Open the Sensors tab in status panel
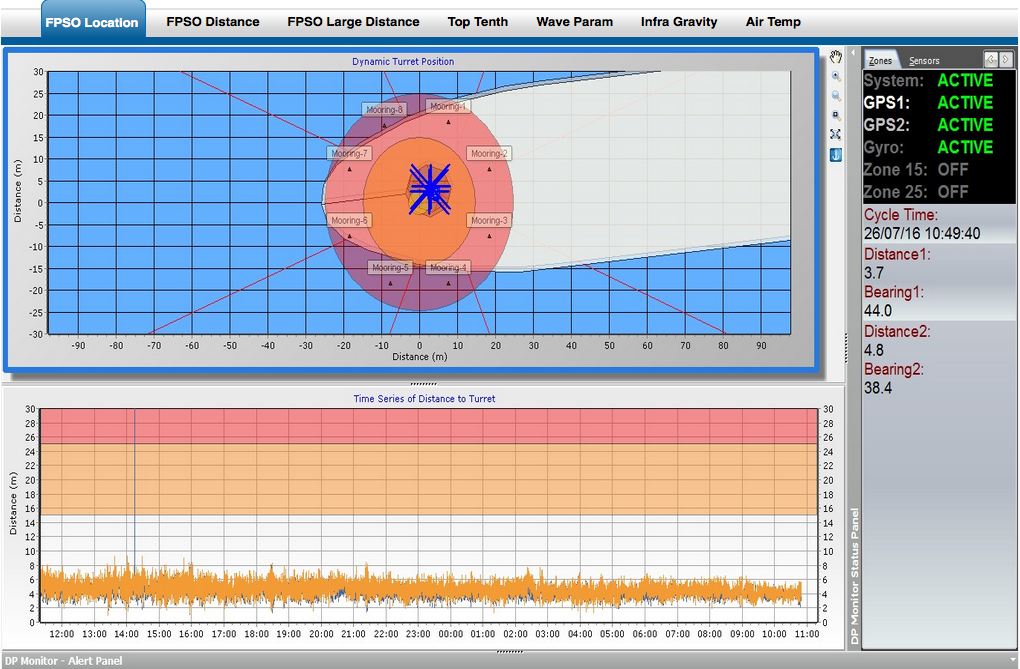Viewport: 1020px width, 669px height. click(924, 61)
